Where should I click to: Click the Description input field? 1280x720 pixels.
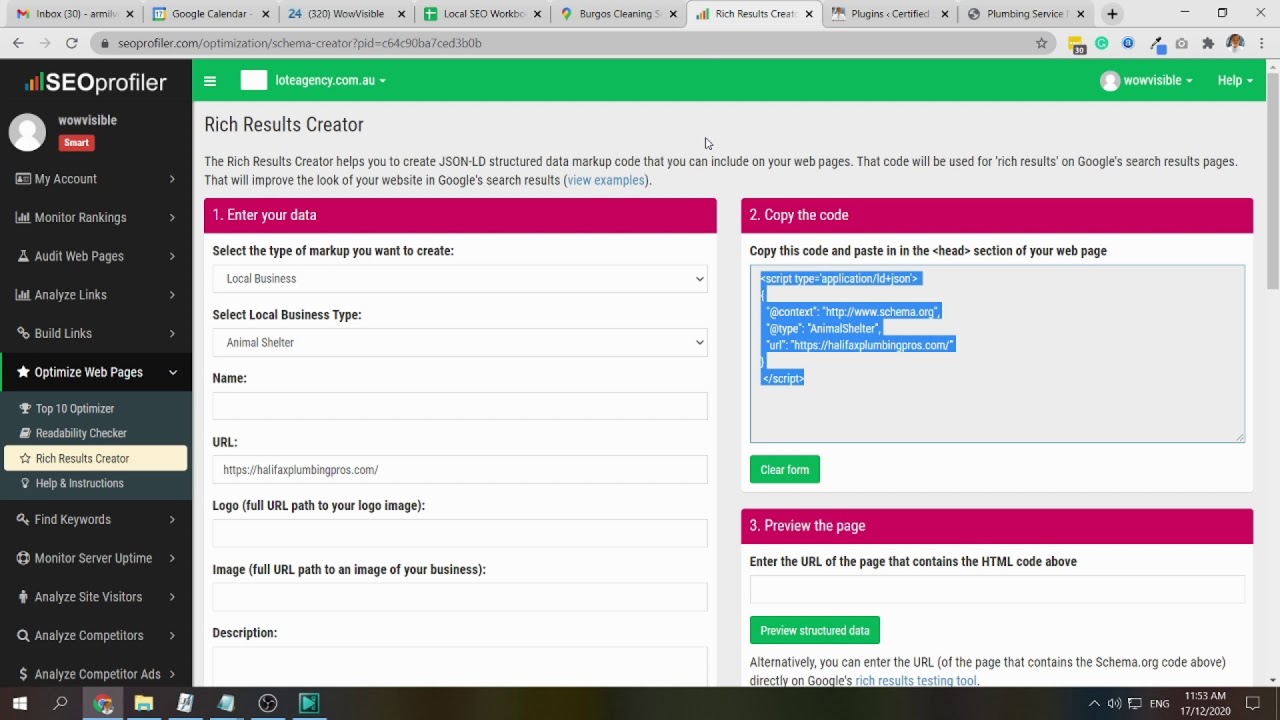pyautogui.click(x=460, y=667)
